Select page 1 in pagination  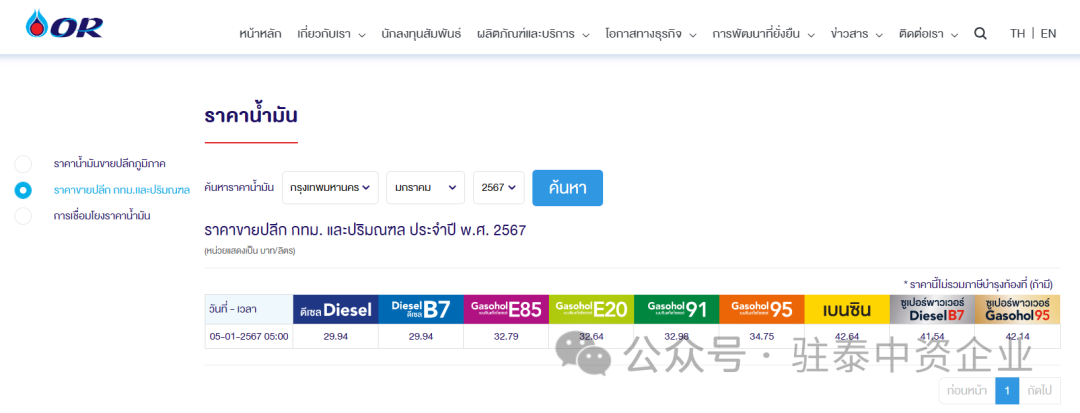[1006, 391]
